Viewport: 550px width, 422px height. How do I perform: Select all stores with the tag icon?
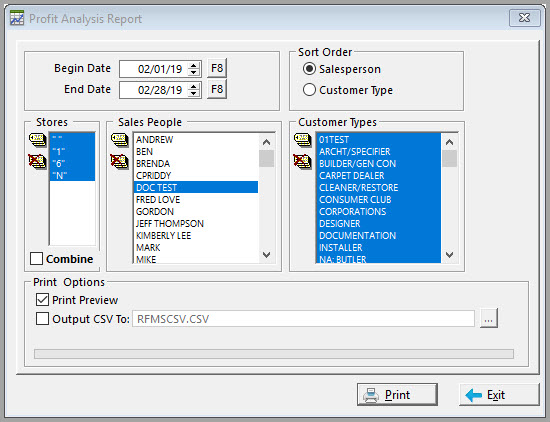[x=38, y=140]
